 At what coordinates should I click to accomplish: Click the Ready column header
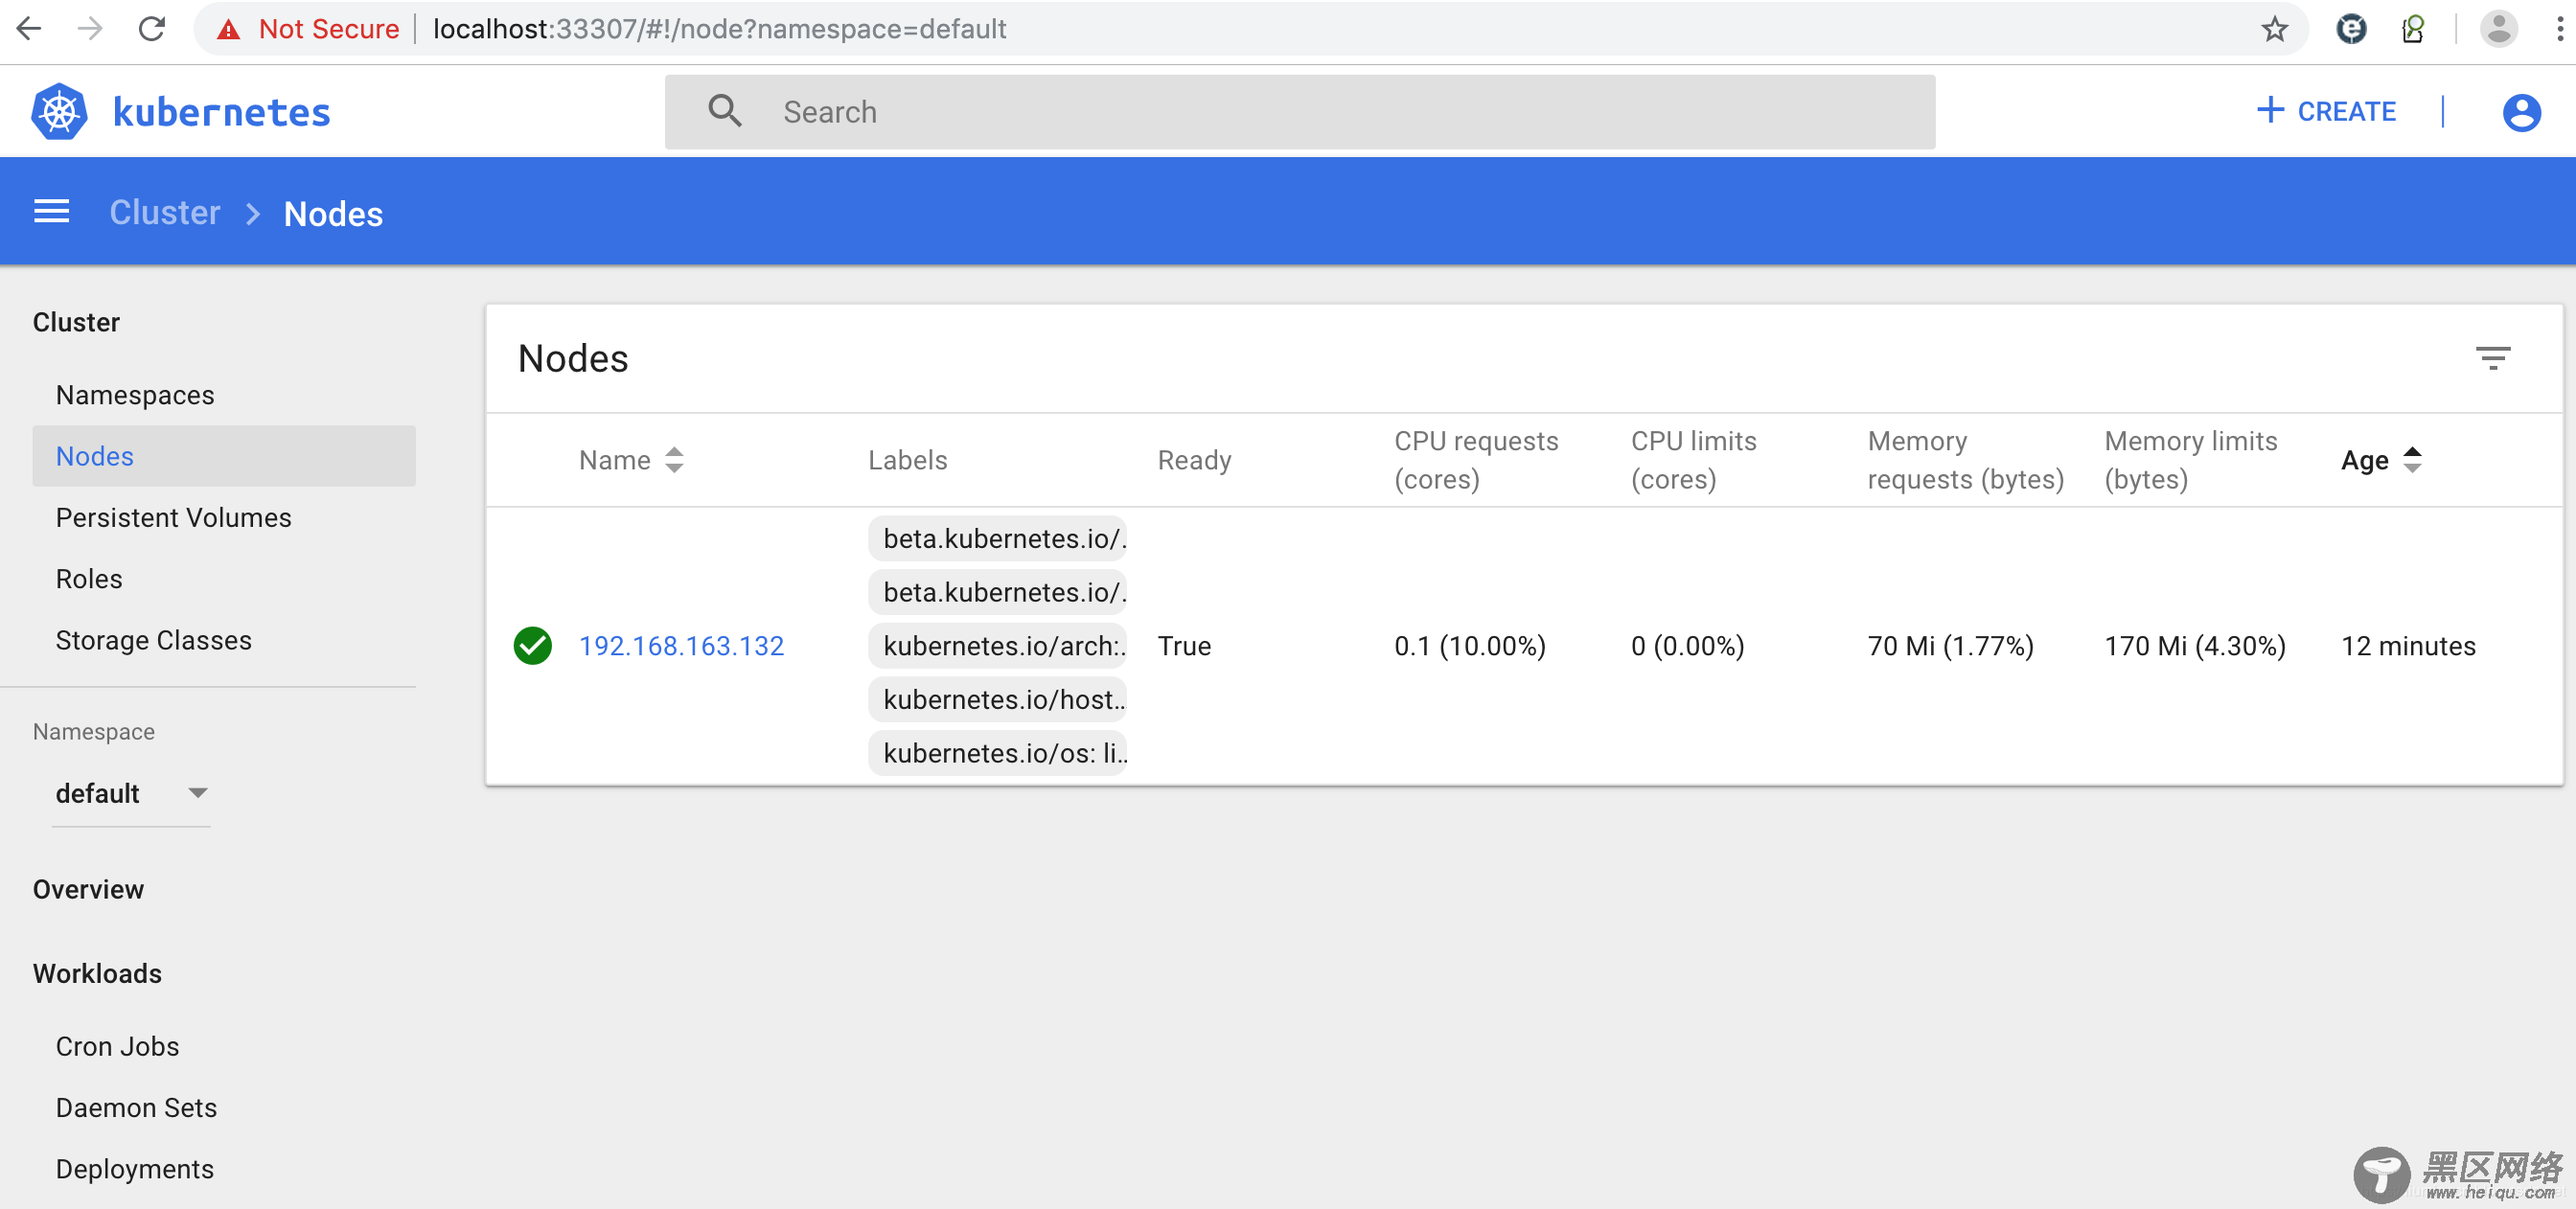(x=1194, y=460)
